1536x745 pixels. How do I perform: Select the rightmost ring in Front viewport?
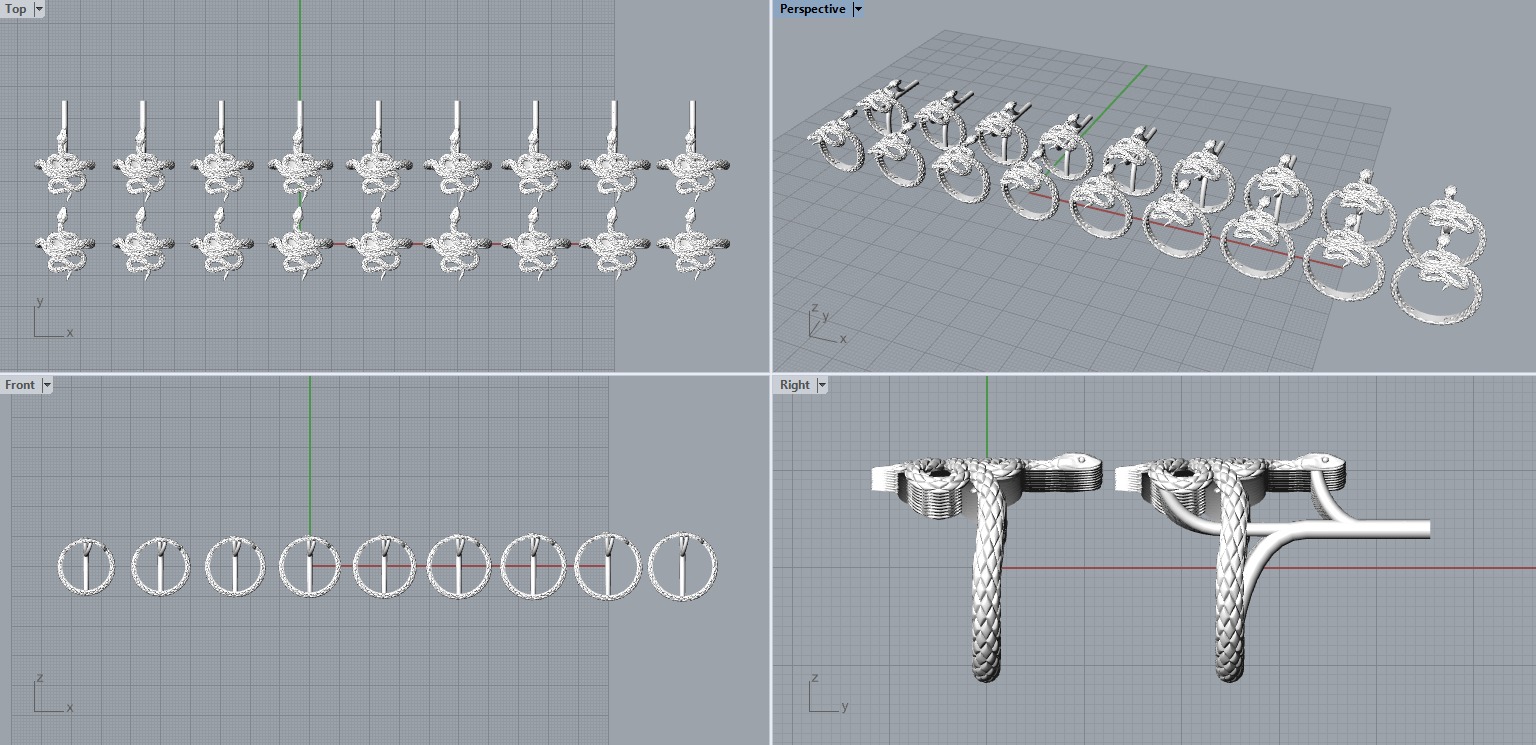coord(683,565)
